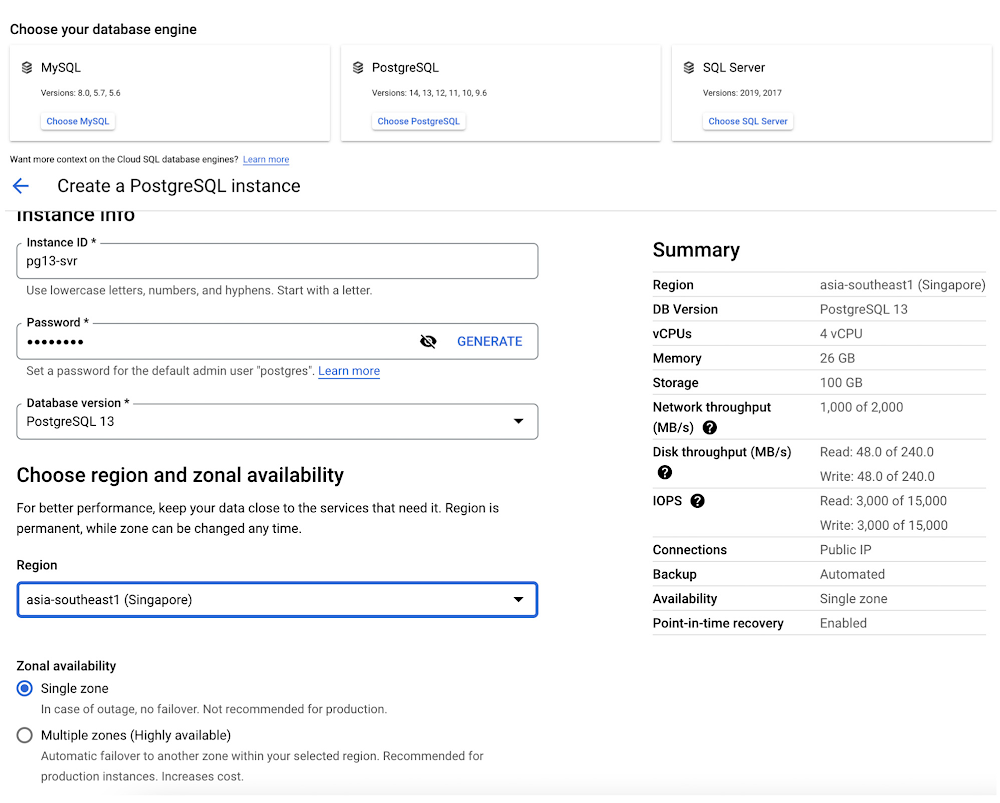Viewport: 1000px width, 803px height.
Task: Click the back arrow next to Create a PostgreSQL instance
Action: [x=20, y=186]
